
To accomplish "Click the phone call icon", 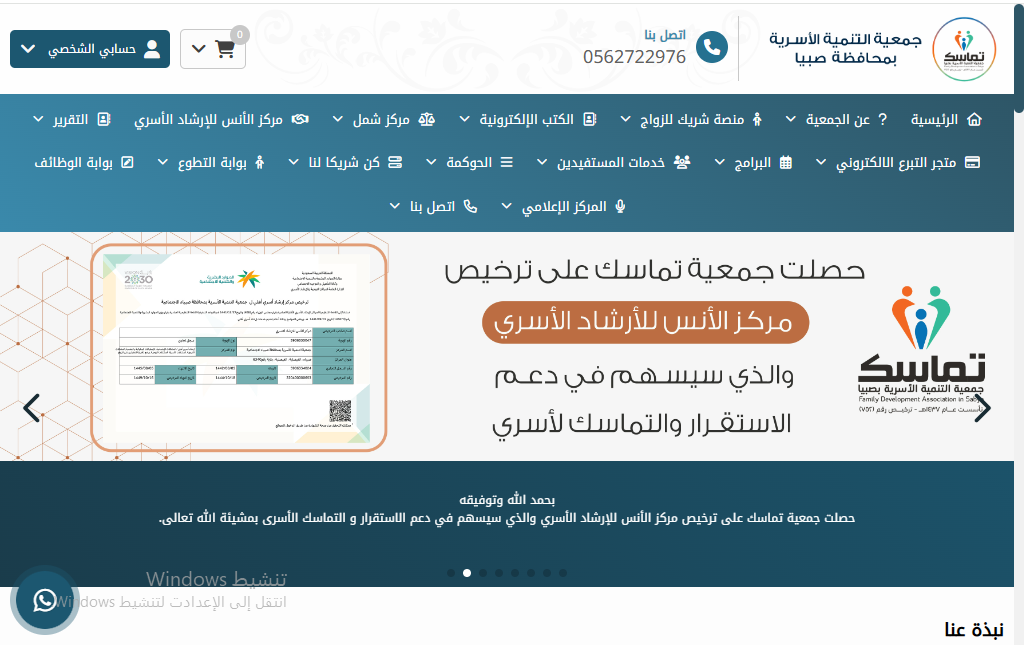I will tap(712, 48).
